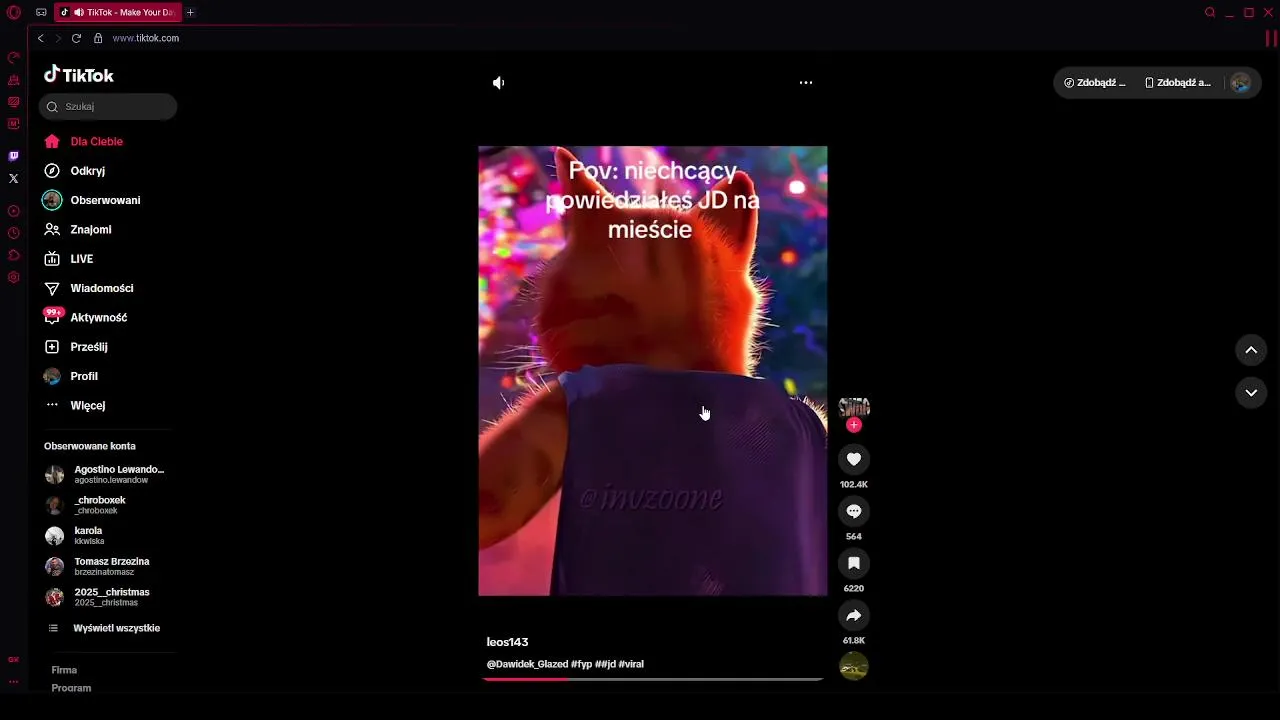
Task: Select the TikTok browser tab
Action: (118, 12)
